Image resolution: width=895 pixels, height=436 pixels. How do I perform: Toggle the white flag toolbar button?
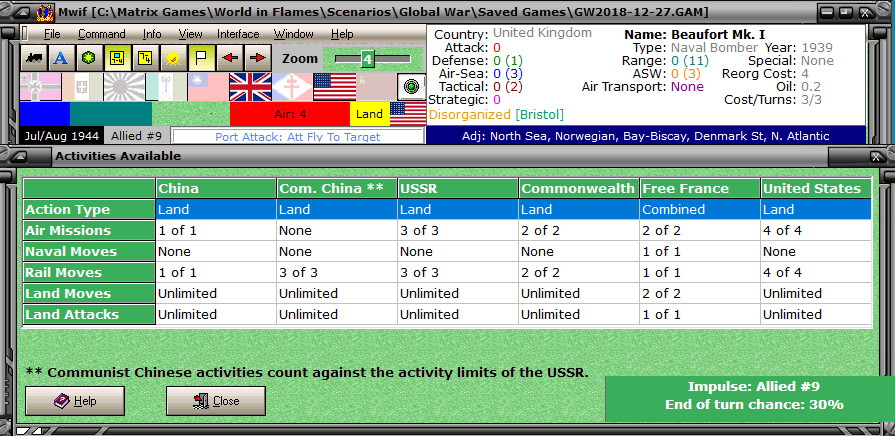pos(201,58)
